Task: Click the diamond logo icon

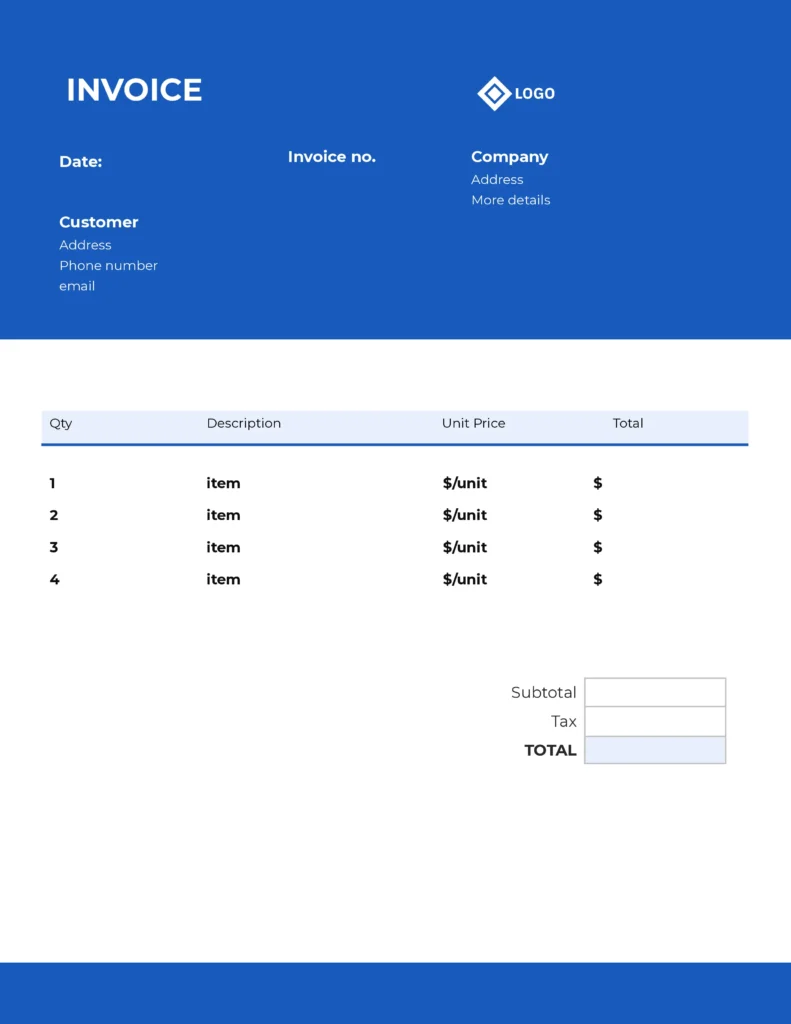Action: click(494, 93)
